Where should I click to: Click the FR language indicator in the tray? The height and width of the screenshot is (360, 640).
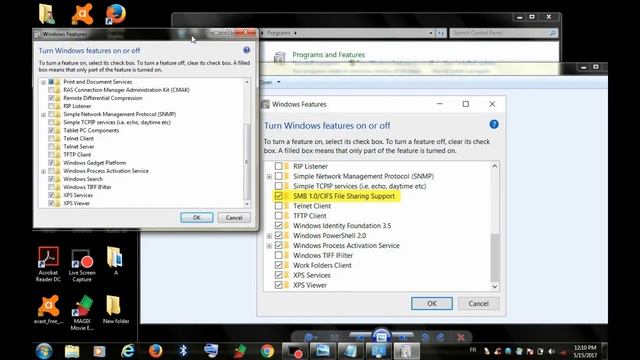point(473,350)
